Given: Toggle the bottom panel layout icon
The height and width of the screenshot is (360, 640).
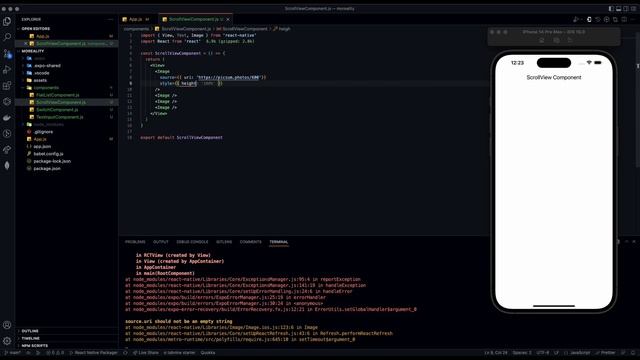Looking at the screenshot, I should 618,9.
